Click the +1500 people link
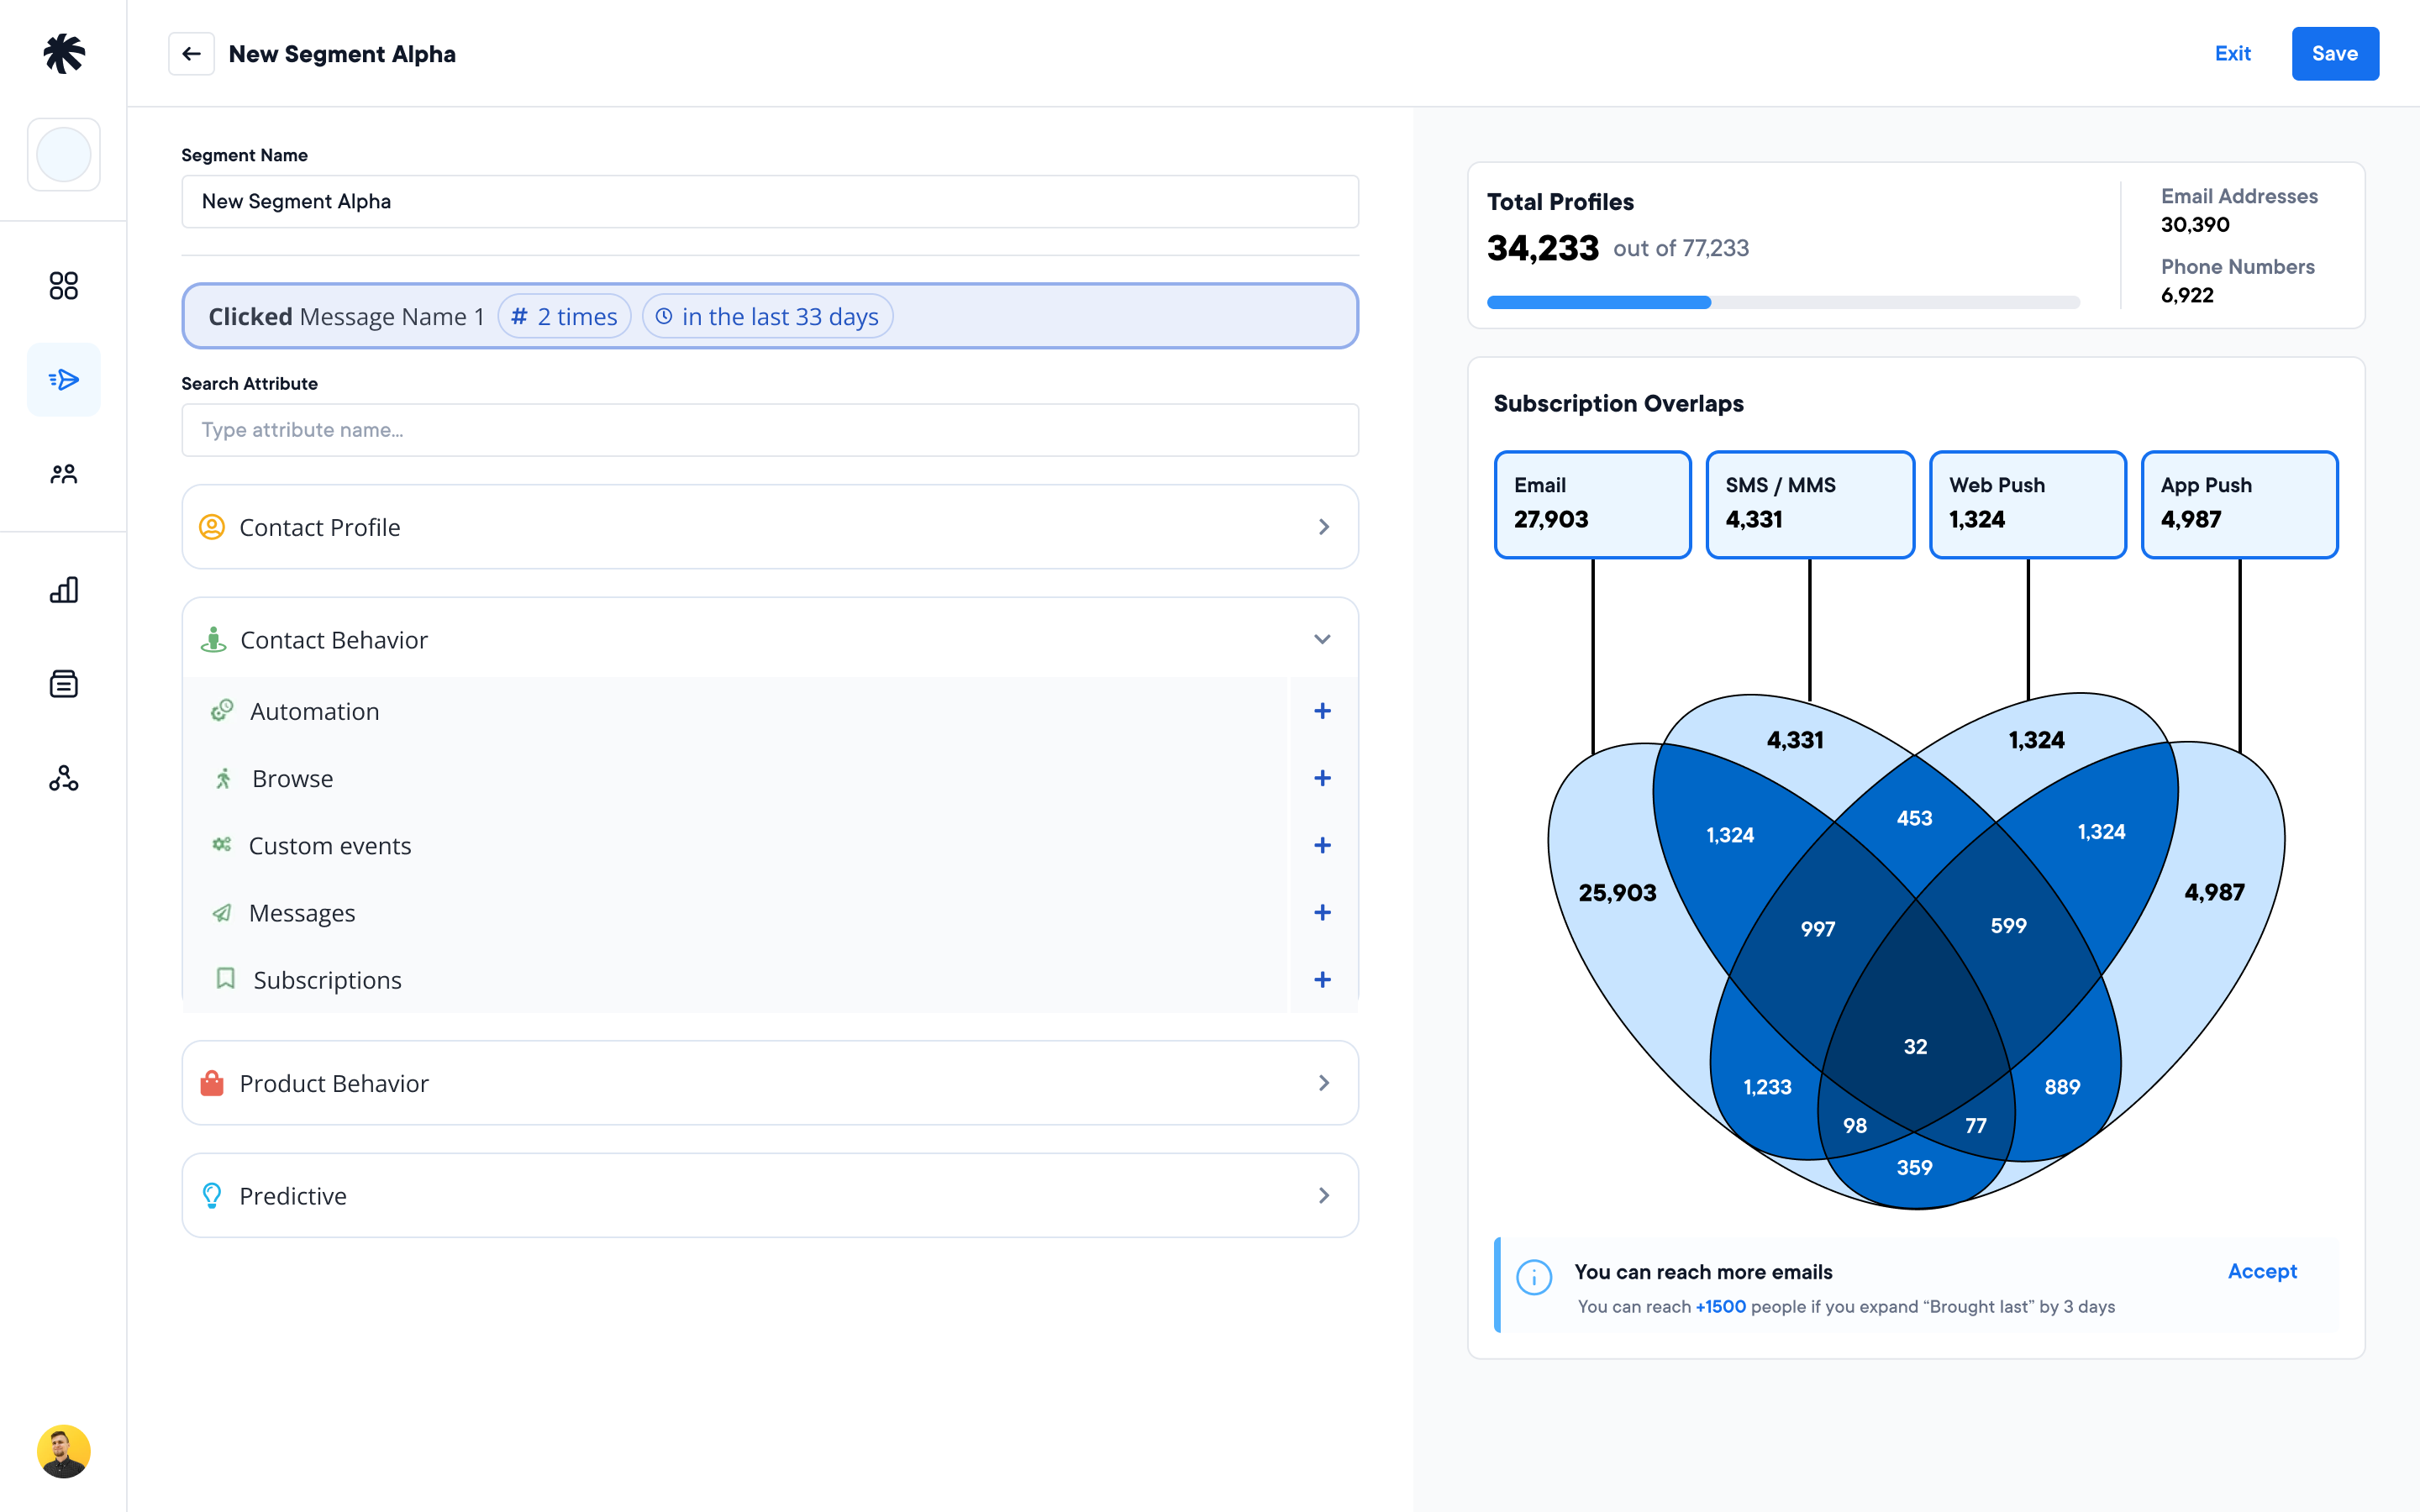Screen dimensions: 2420x1512 coord(1720,1307)
